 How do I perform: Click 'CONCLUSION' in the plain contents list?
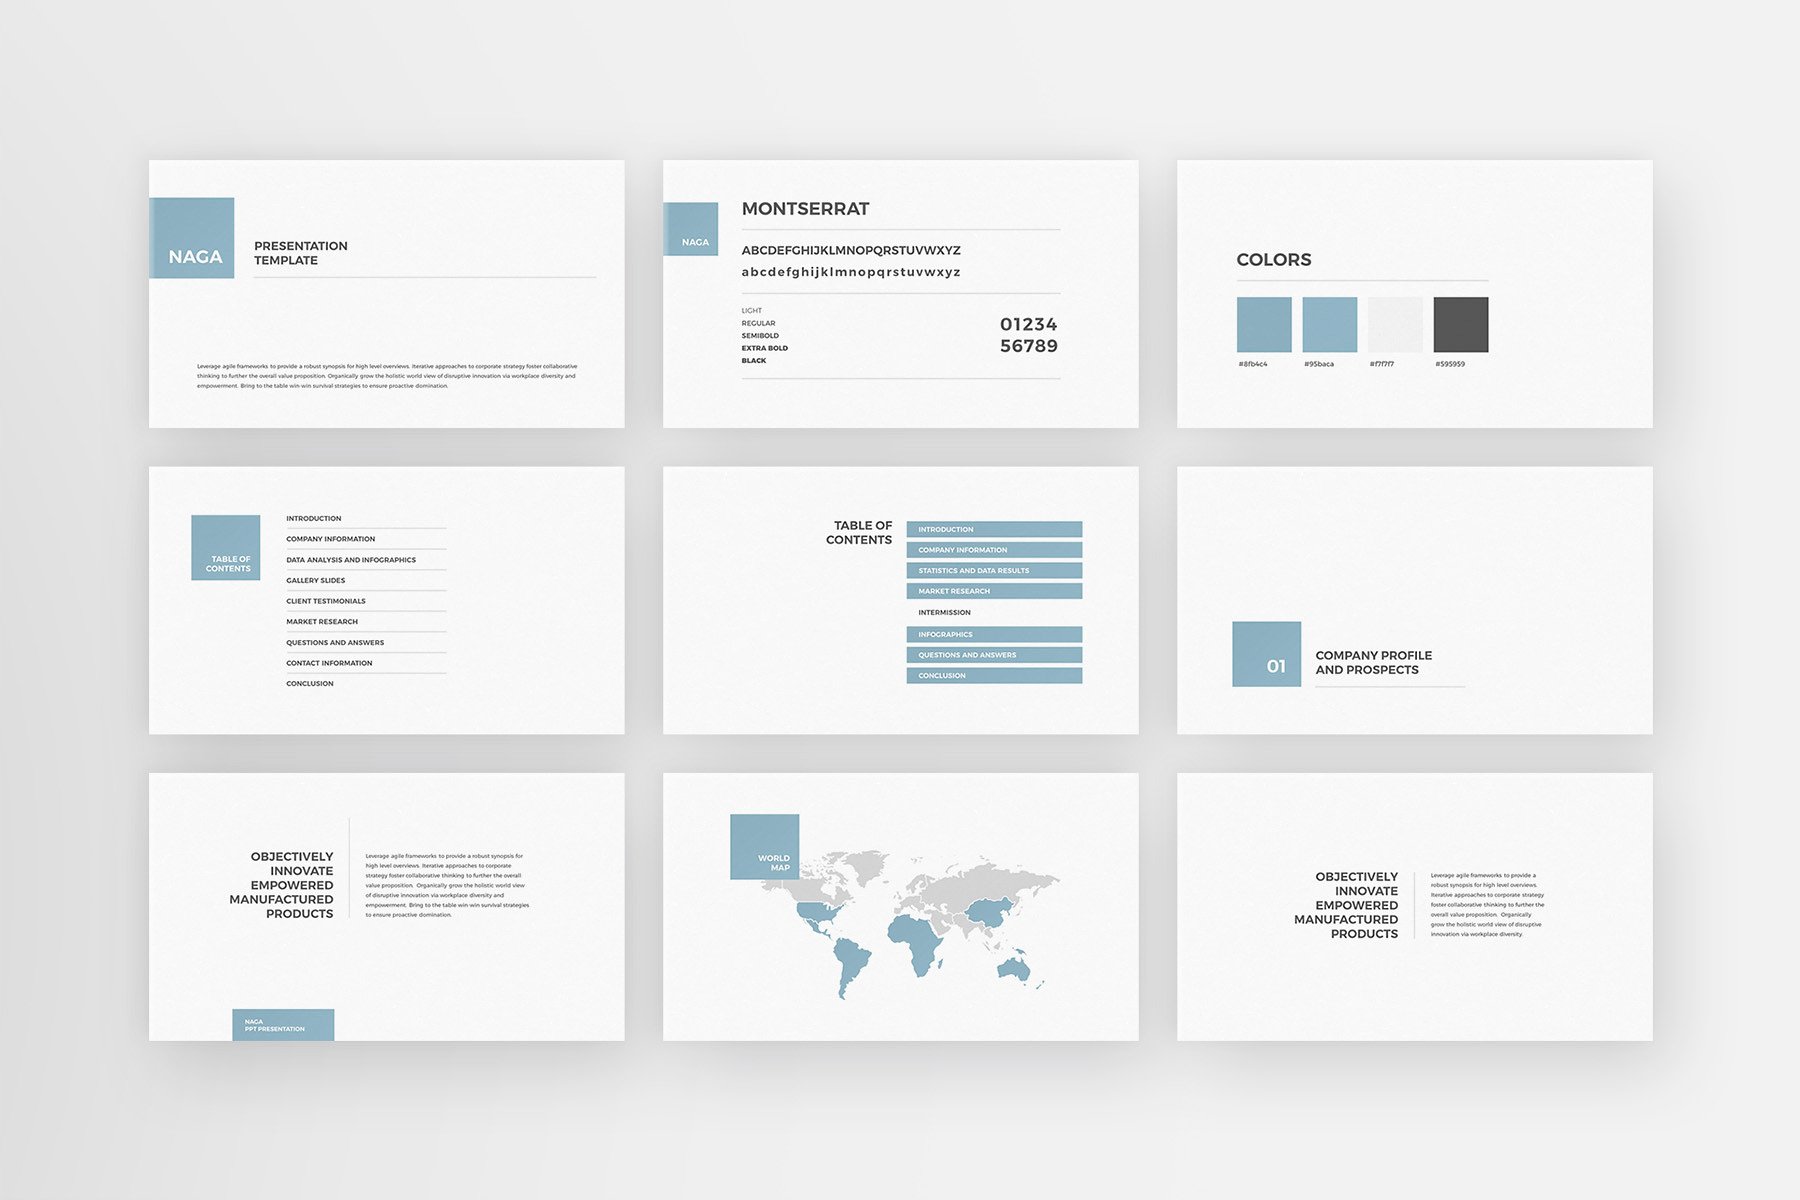point(310,684)
